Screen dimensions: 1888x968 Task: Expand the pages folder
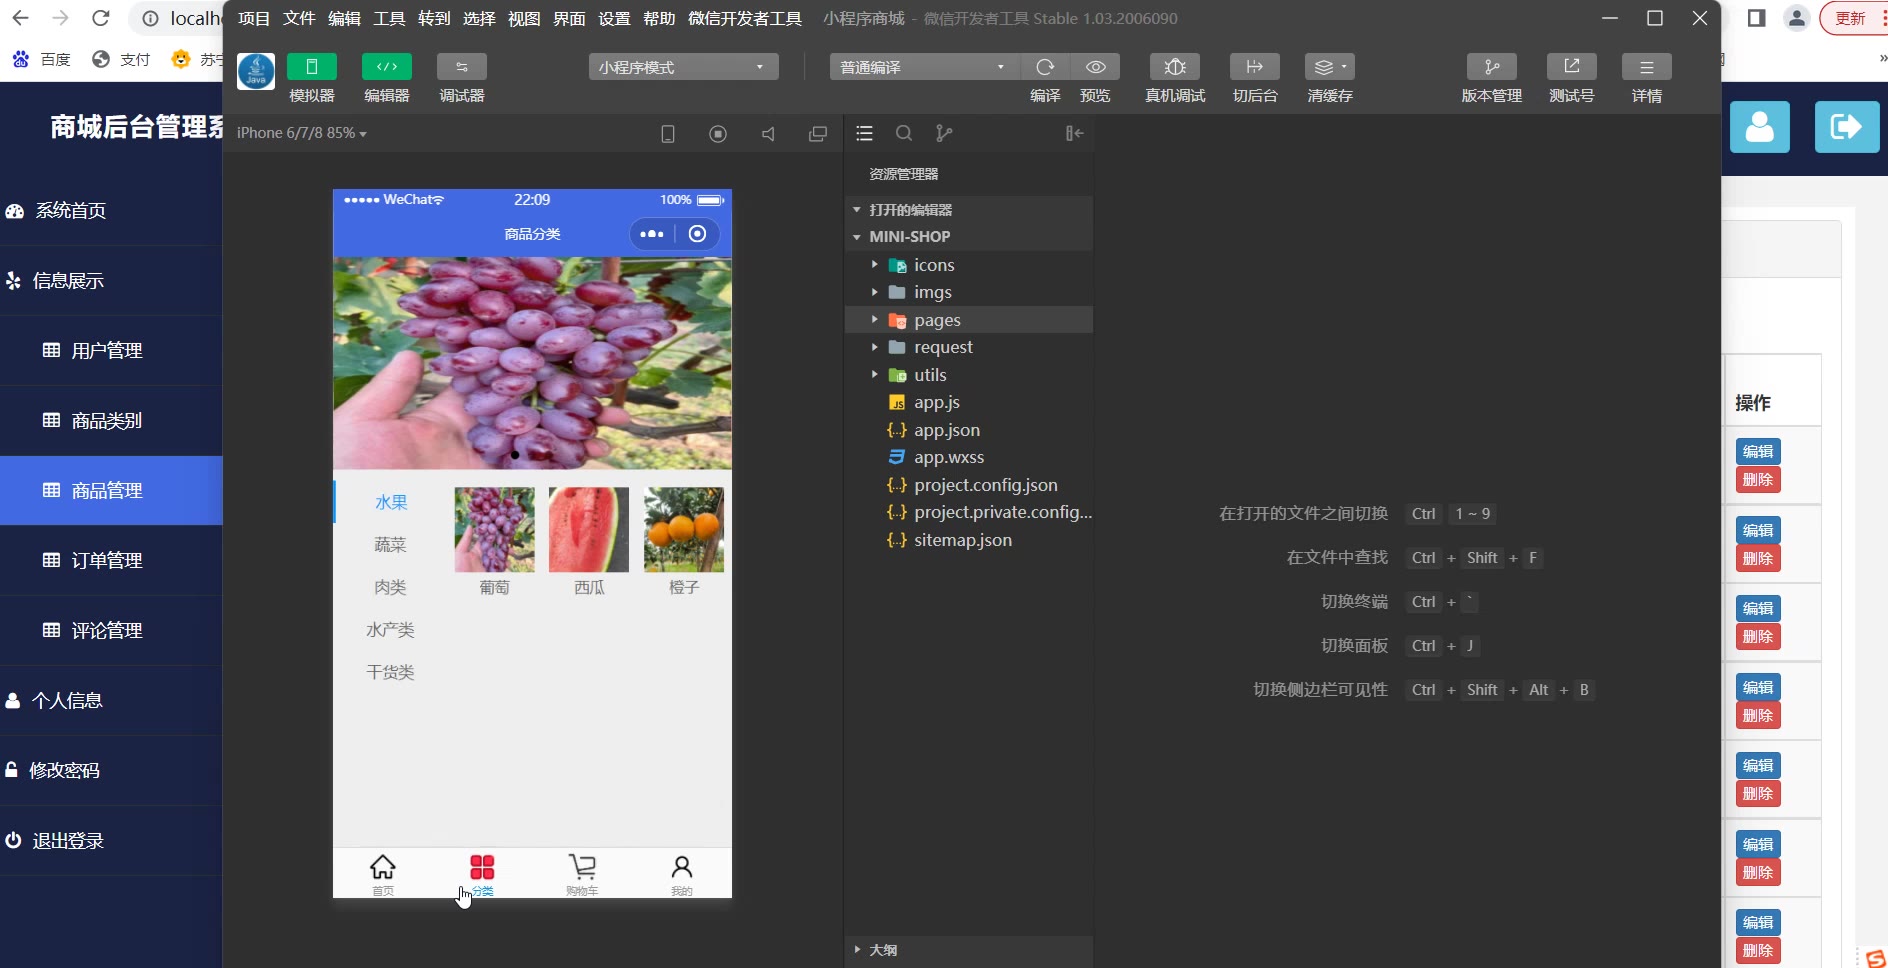(x=969, y=320)
